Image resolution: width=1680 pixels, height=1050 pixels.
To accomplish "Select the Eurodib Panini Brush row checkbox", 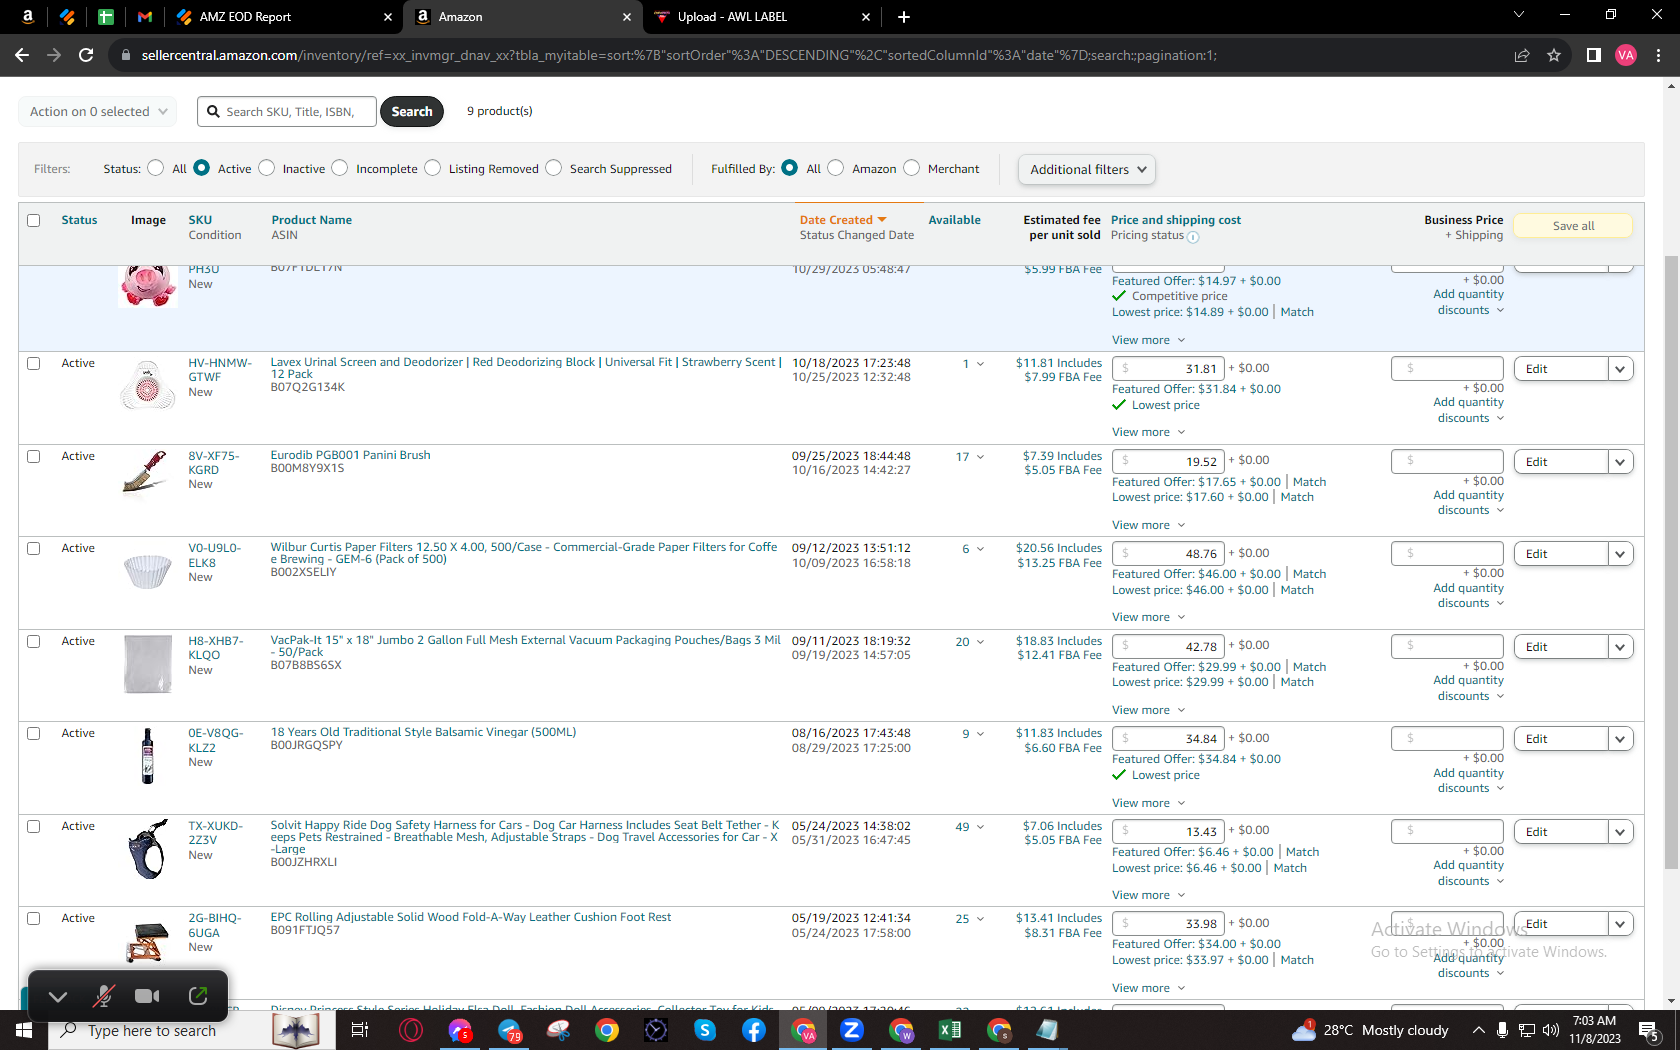I will tap(34, 456).
